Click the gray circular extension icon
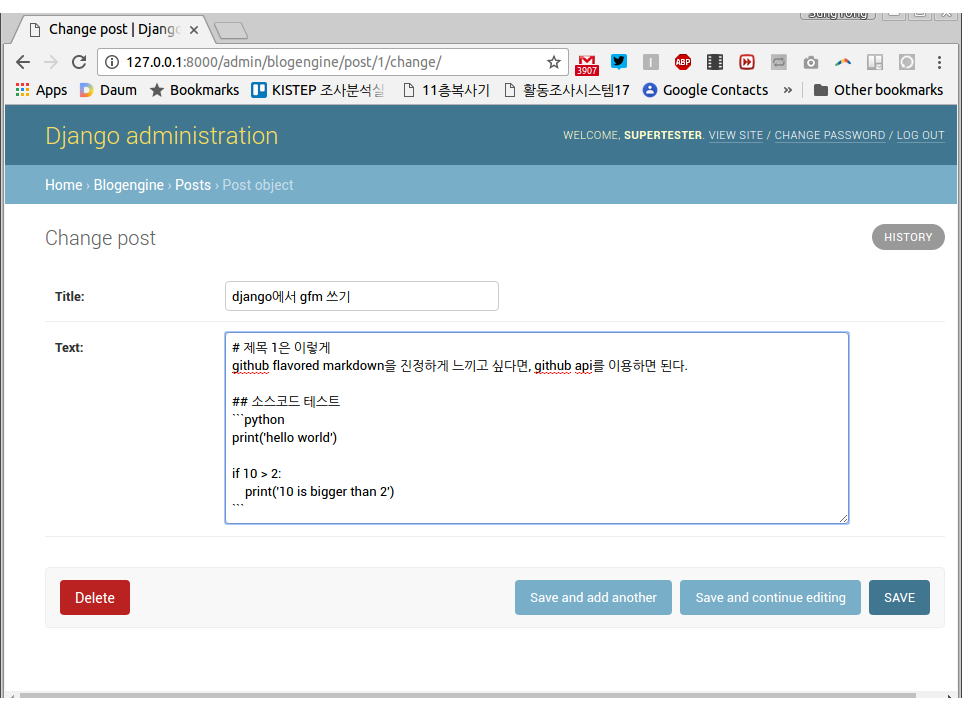This screenshot has width=962, height=711. [907, 62]
